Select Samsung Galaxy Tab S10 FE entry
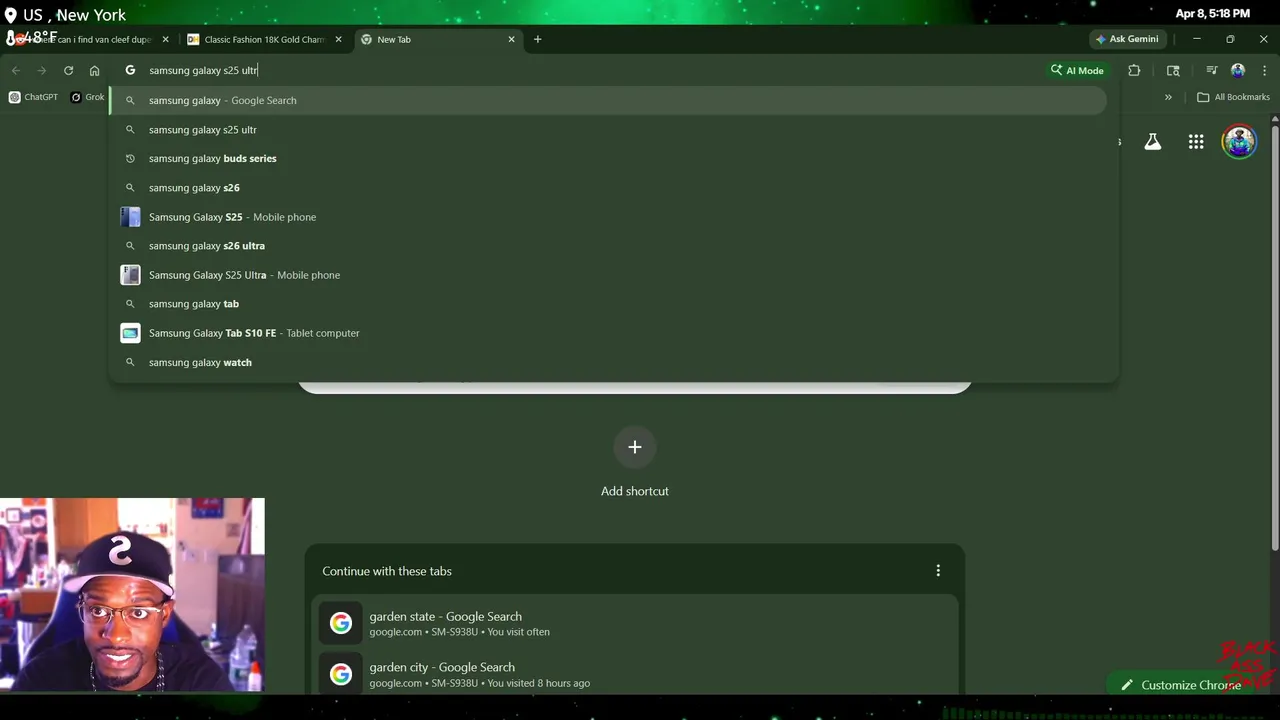 [608, 333]
